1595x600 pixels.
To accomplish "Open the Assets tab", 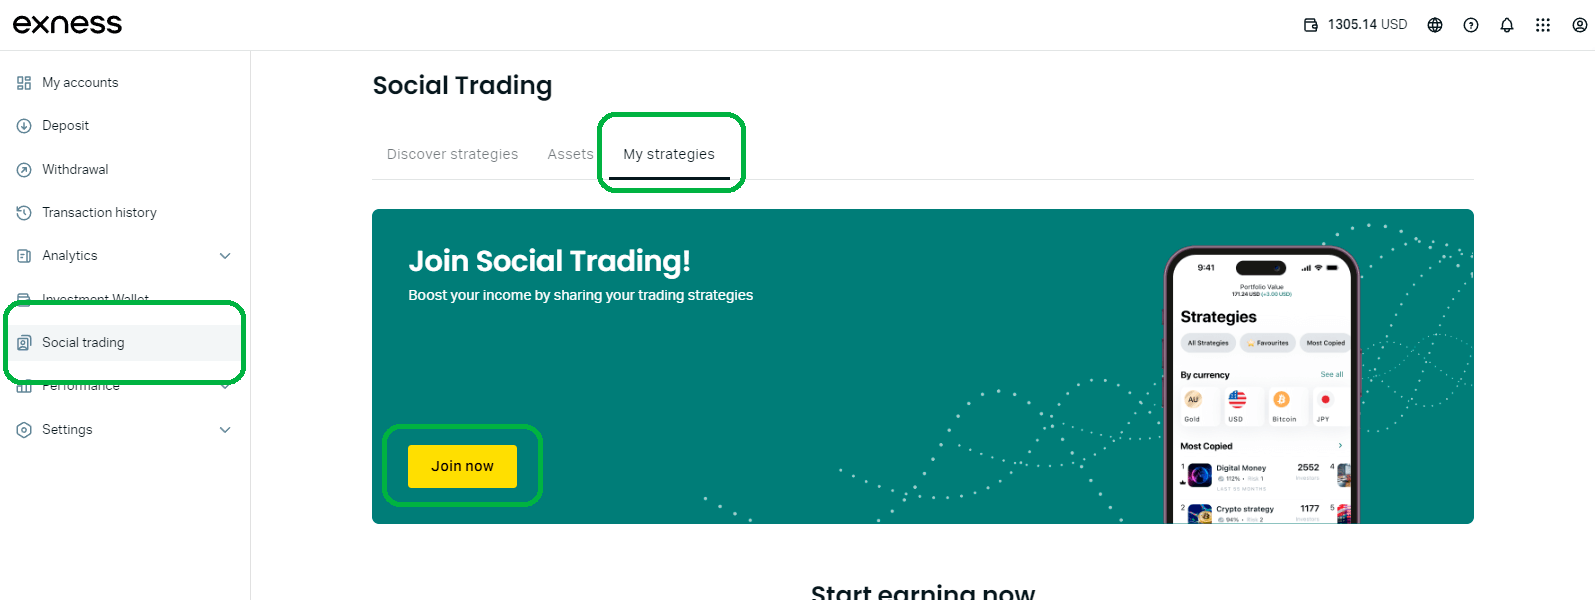I will click(570, 153).
